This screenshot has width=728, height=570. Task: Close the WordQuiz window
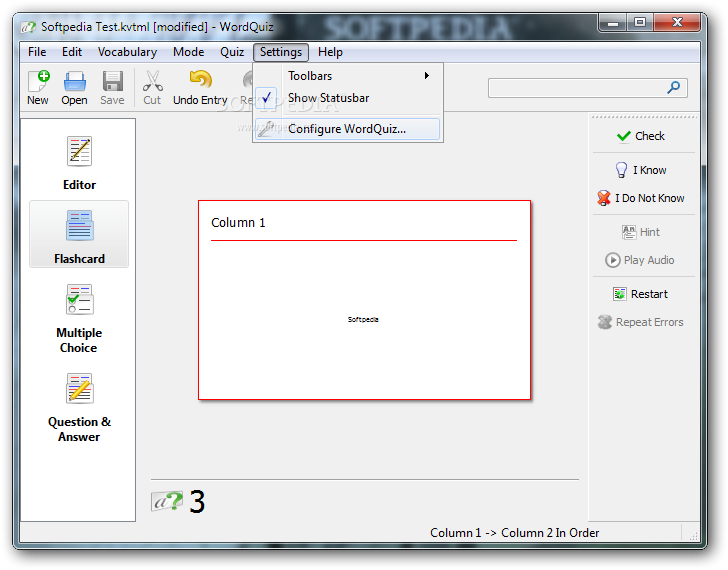click(677, 22)
